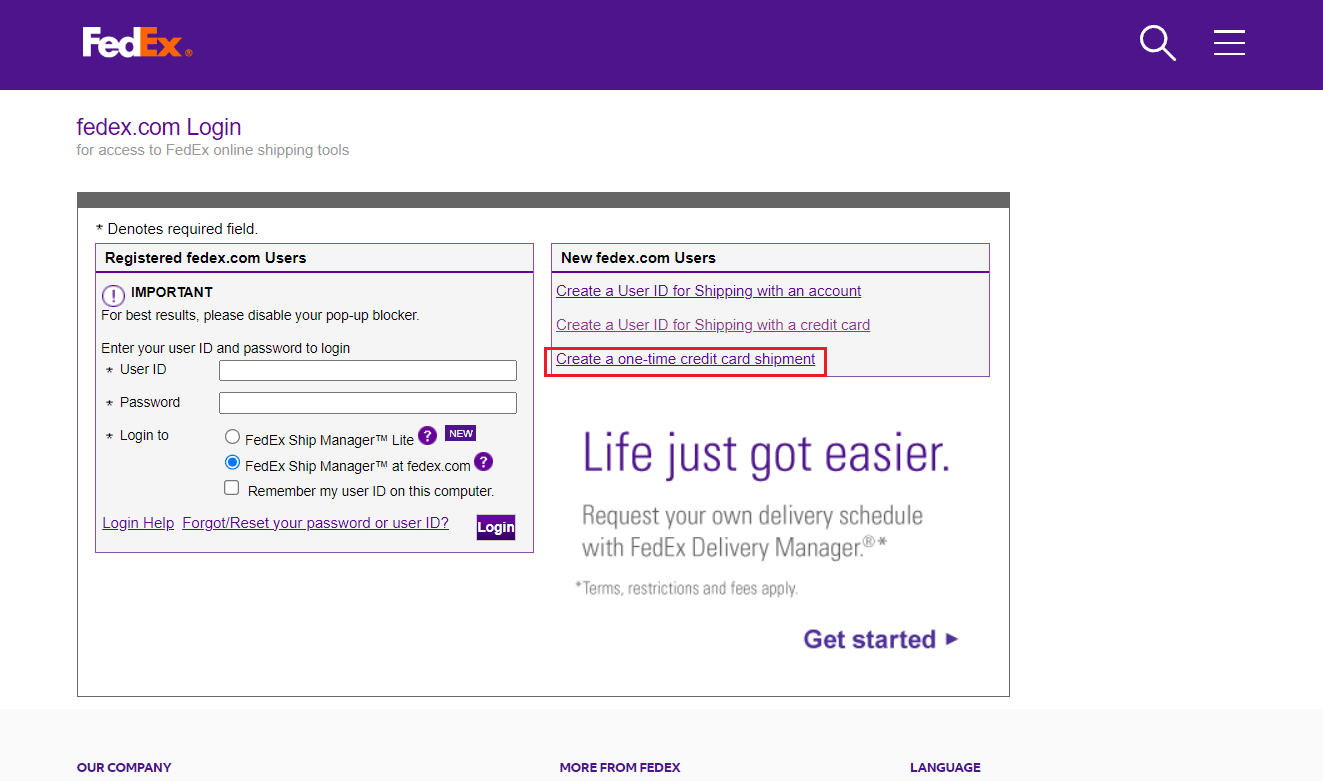Focus the Password input field
The width and height of the screenshot is (1323, 781).
click(368, 403)
